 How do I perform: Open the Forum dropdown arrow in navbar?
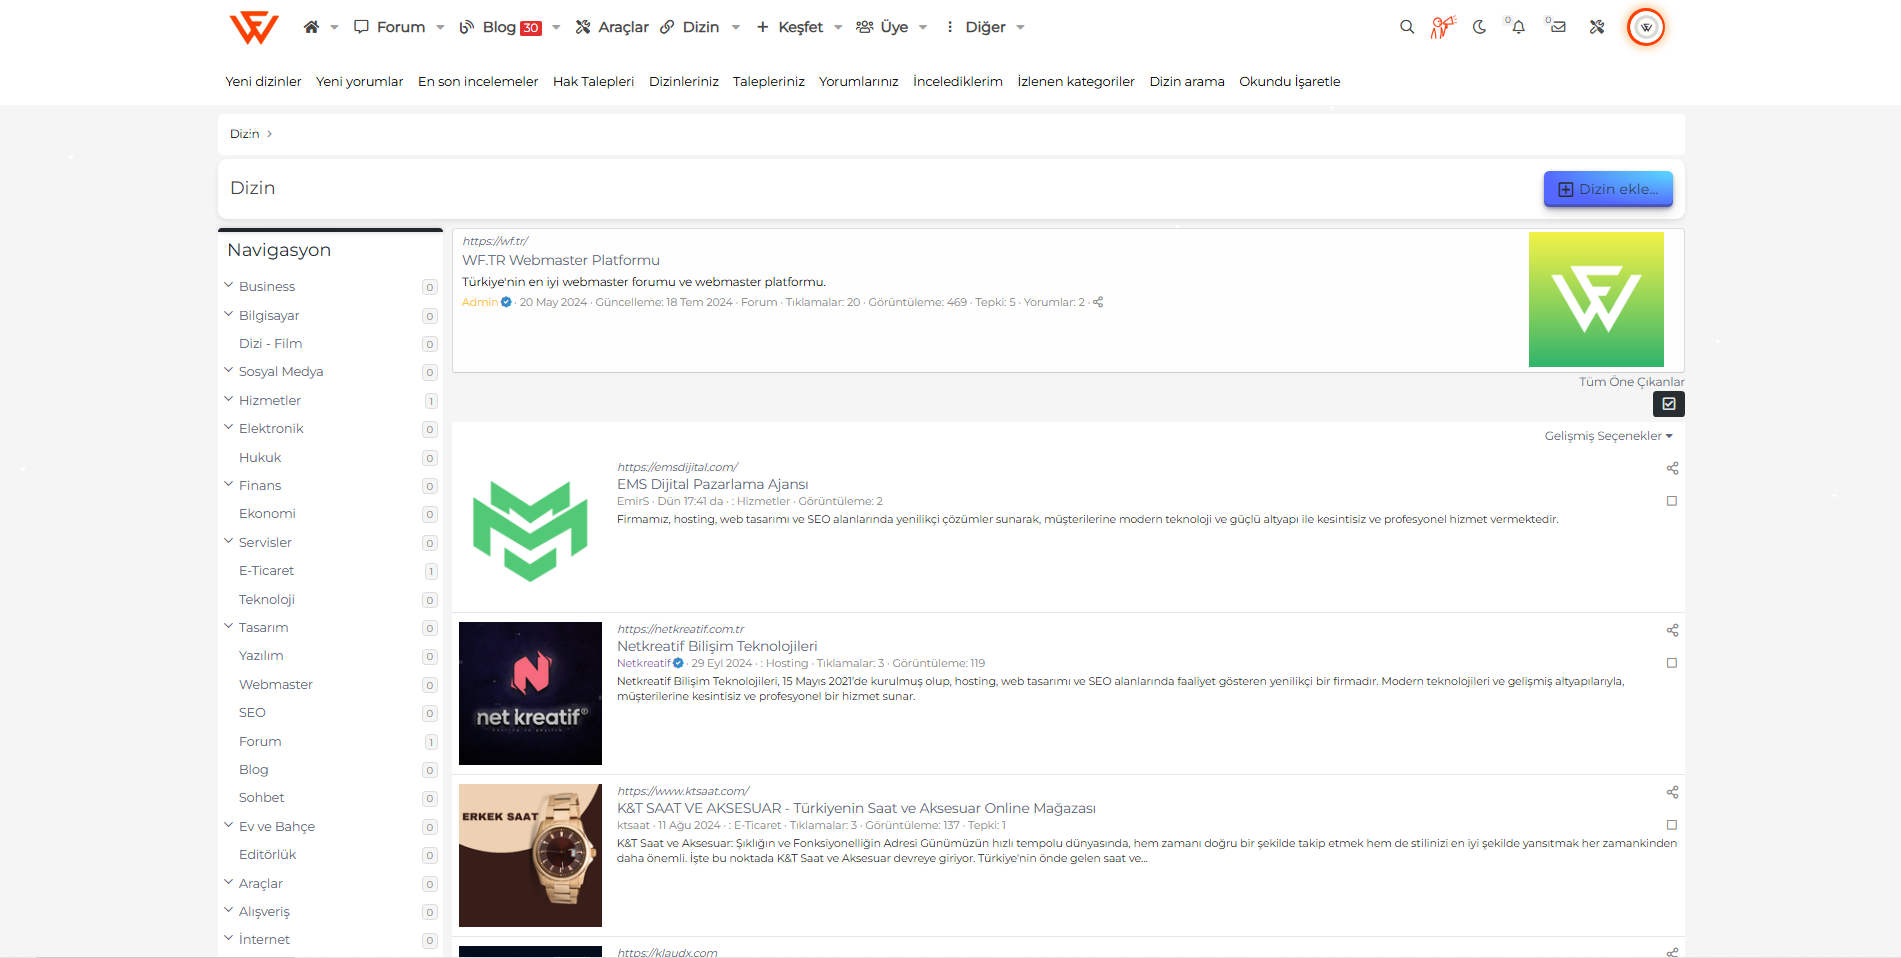[440, 28]
